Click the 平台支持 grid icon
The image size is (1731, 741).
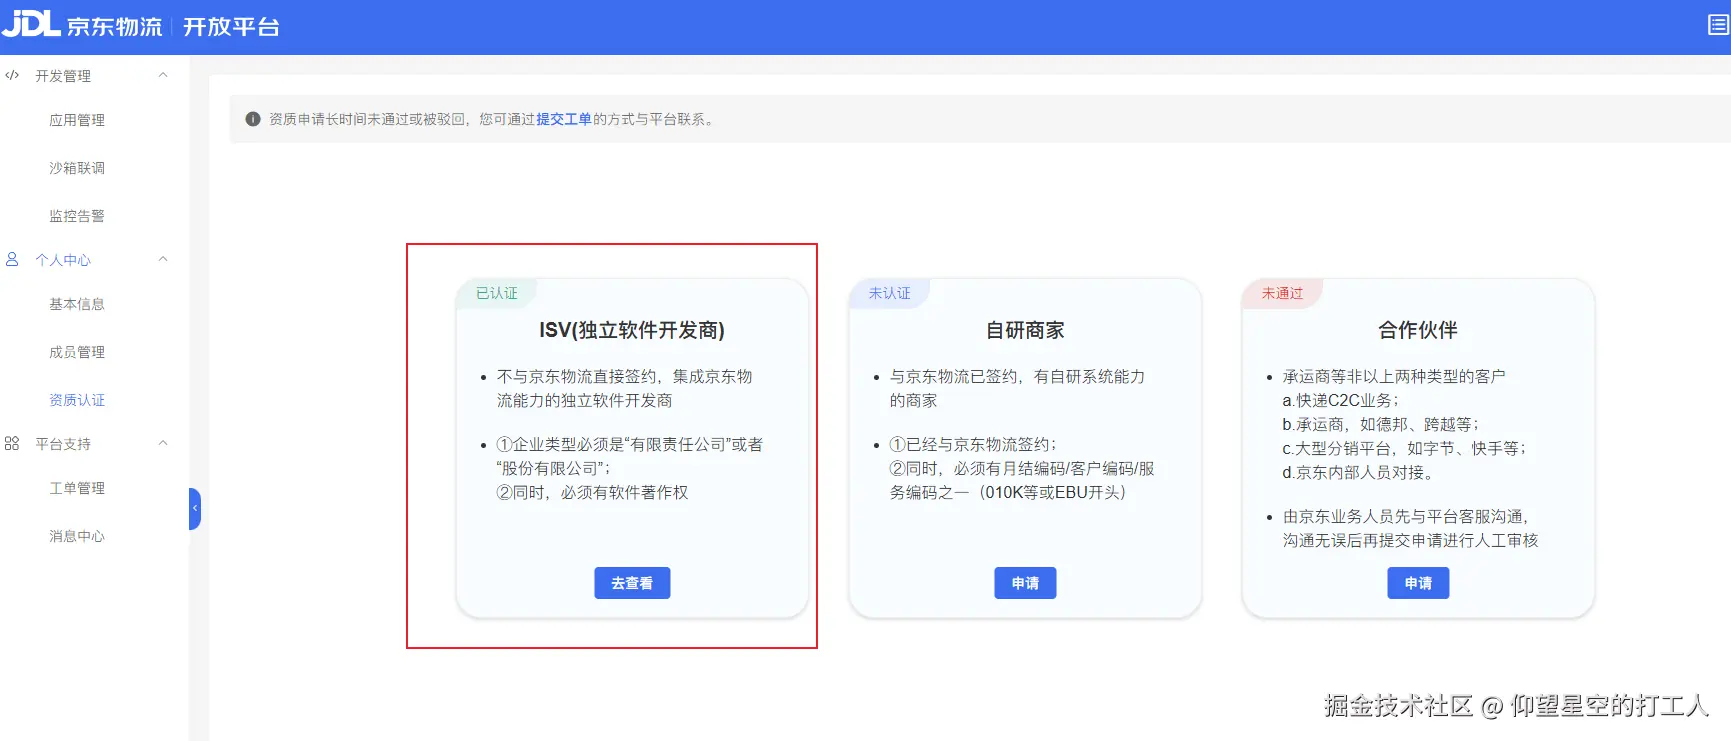tap(12, 443)
